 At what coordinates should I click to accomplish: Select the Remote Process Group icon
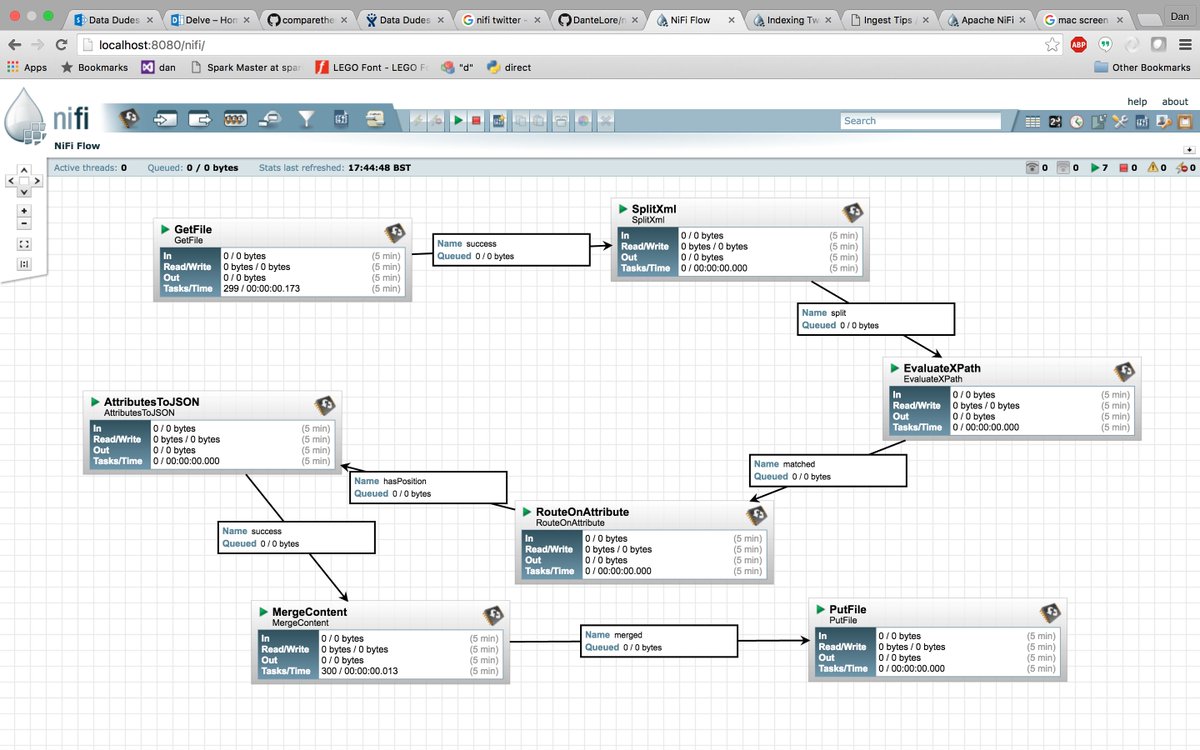click(270, 119)
